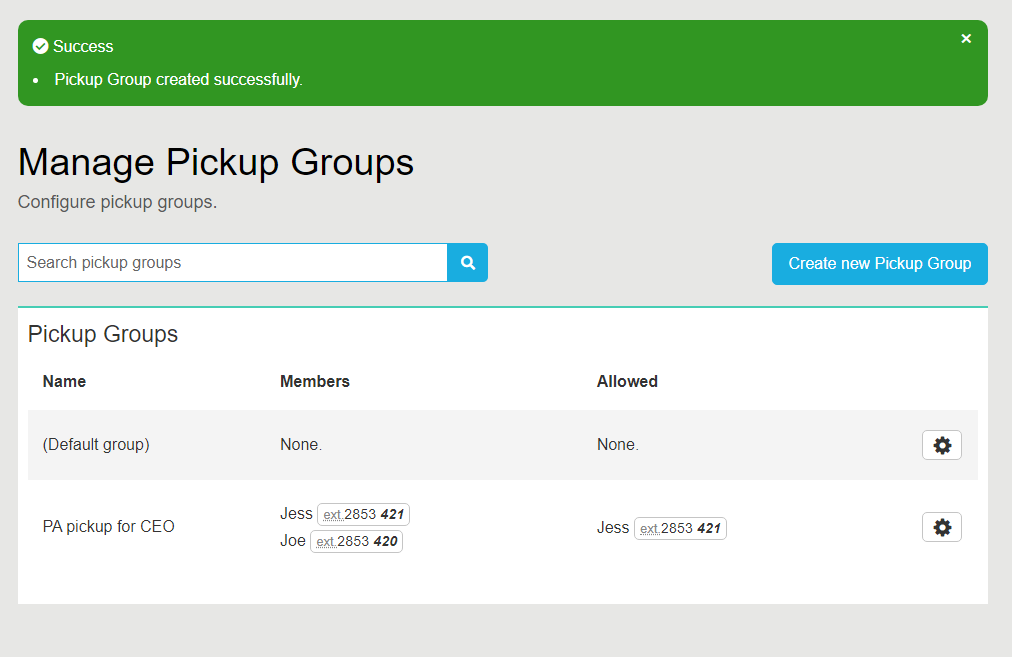Click the Manage Pickup Groups heading

click(x=216, y=162)
